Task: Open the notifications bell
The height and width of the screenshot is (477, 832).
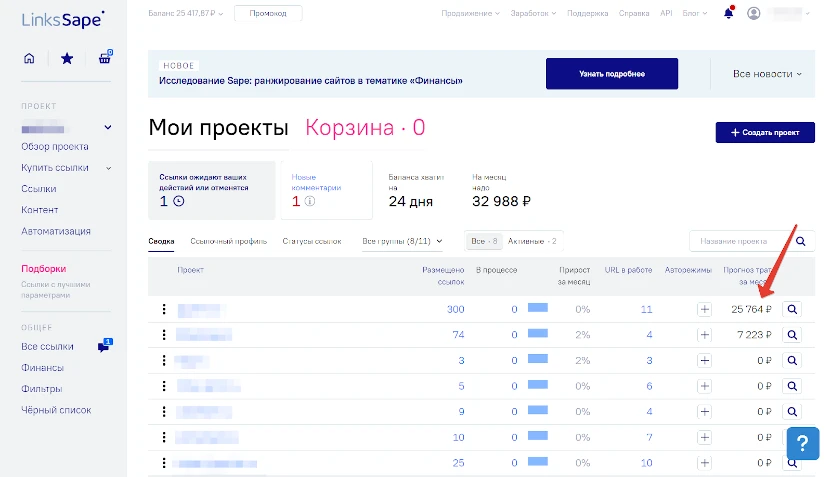Action: click(728, 14)
